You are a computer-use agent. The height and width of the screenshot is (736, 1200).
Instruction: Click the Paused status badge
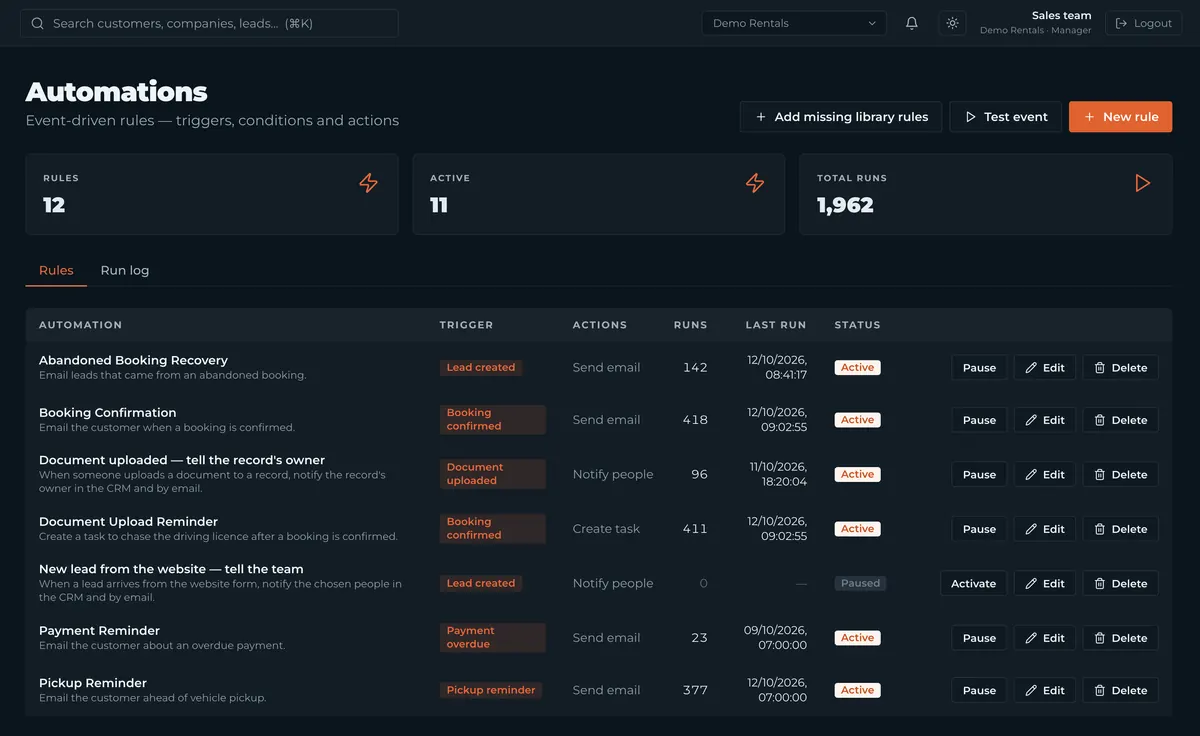tap(860, 583)
